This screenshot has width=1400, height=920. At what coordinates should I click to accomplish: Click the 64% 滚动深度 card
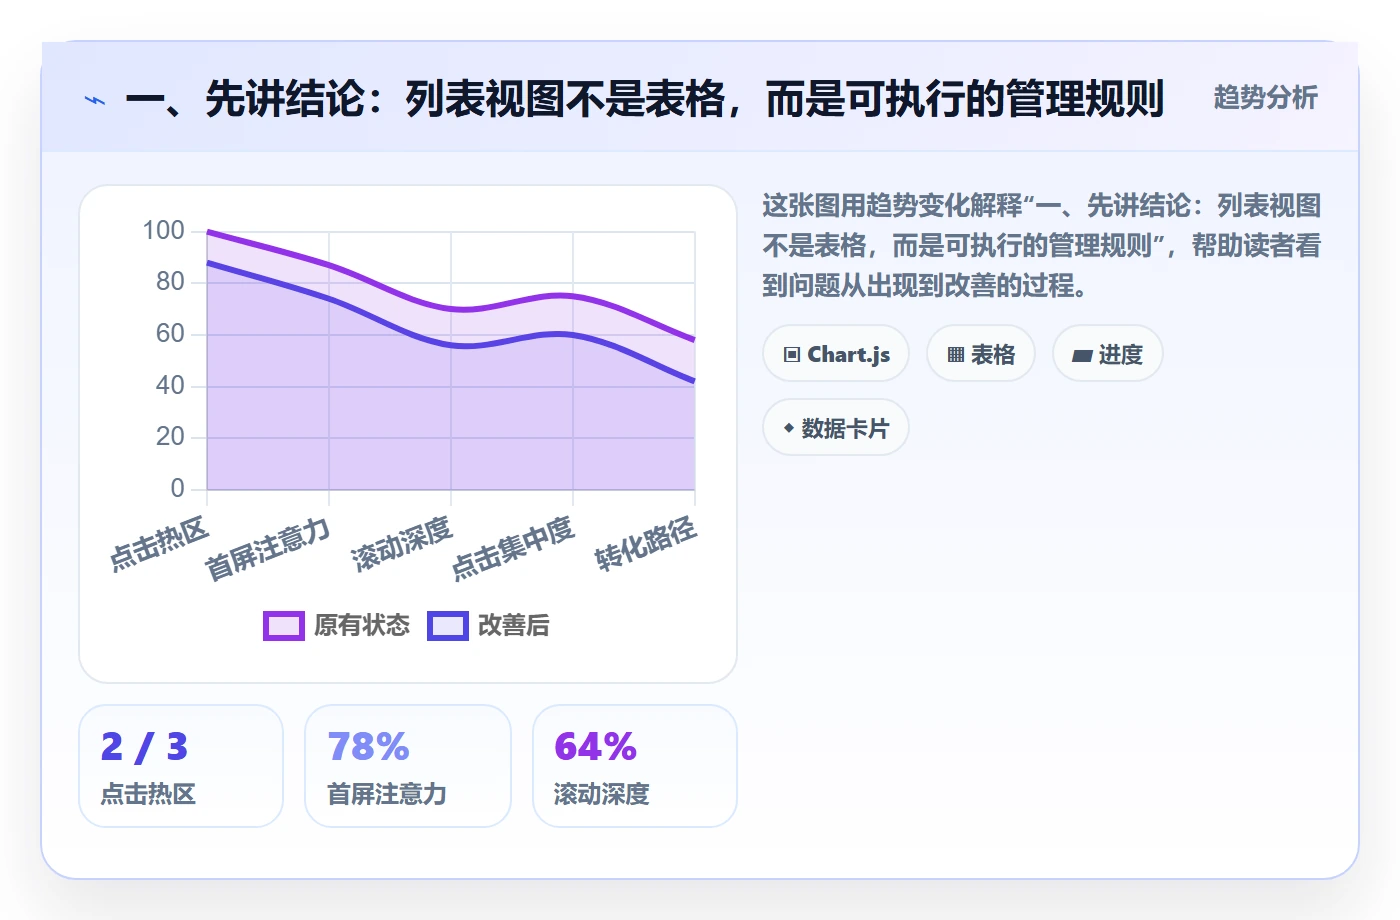(635, 766)
